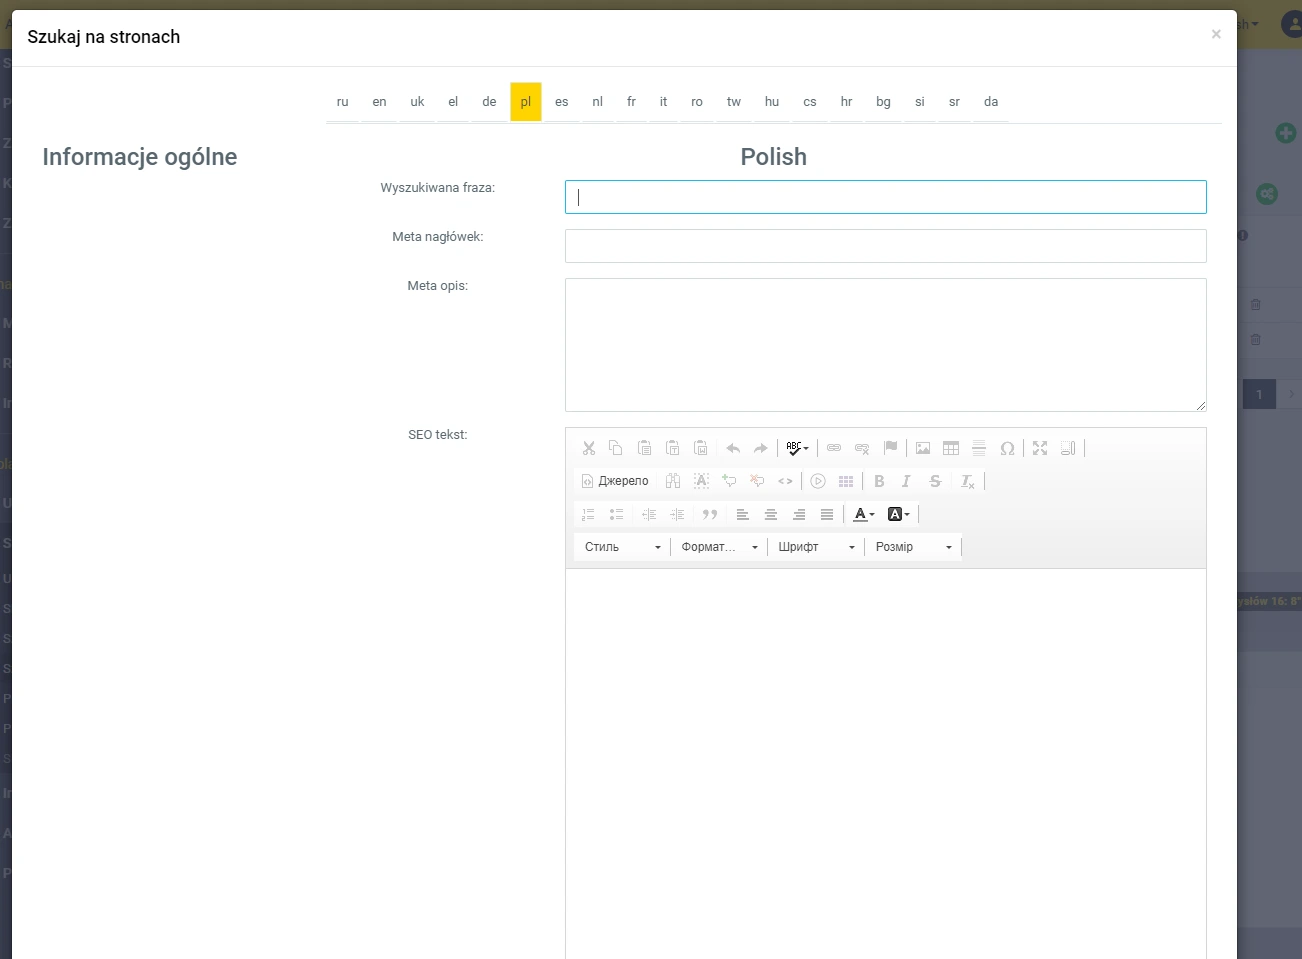Insert a table in the SEO text editor
1302x959 pixels.
(951, 448)
